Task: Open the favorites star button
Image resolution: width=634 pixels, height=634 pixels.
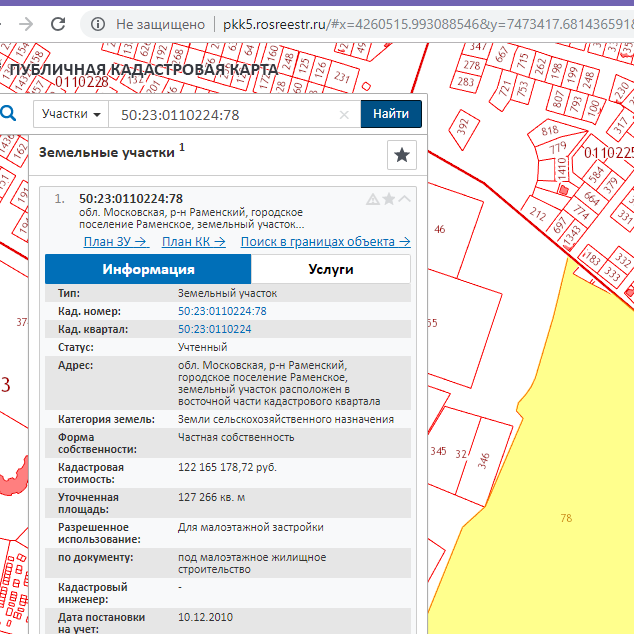Action: [x=401, y=155]
